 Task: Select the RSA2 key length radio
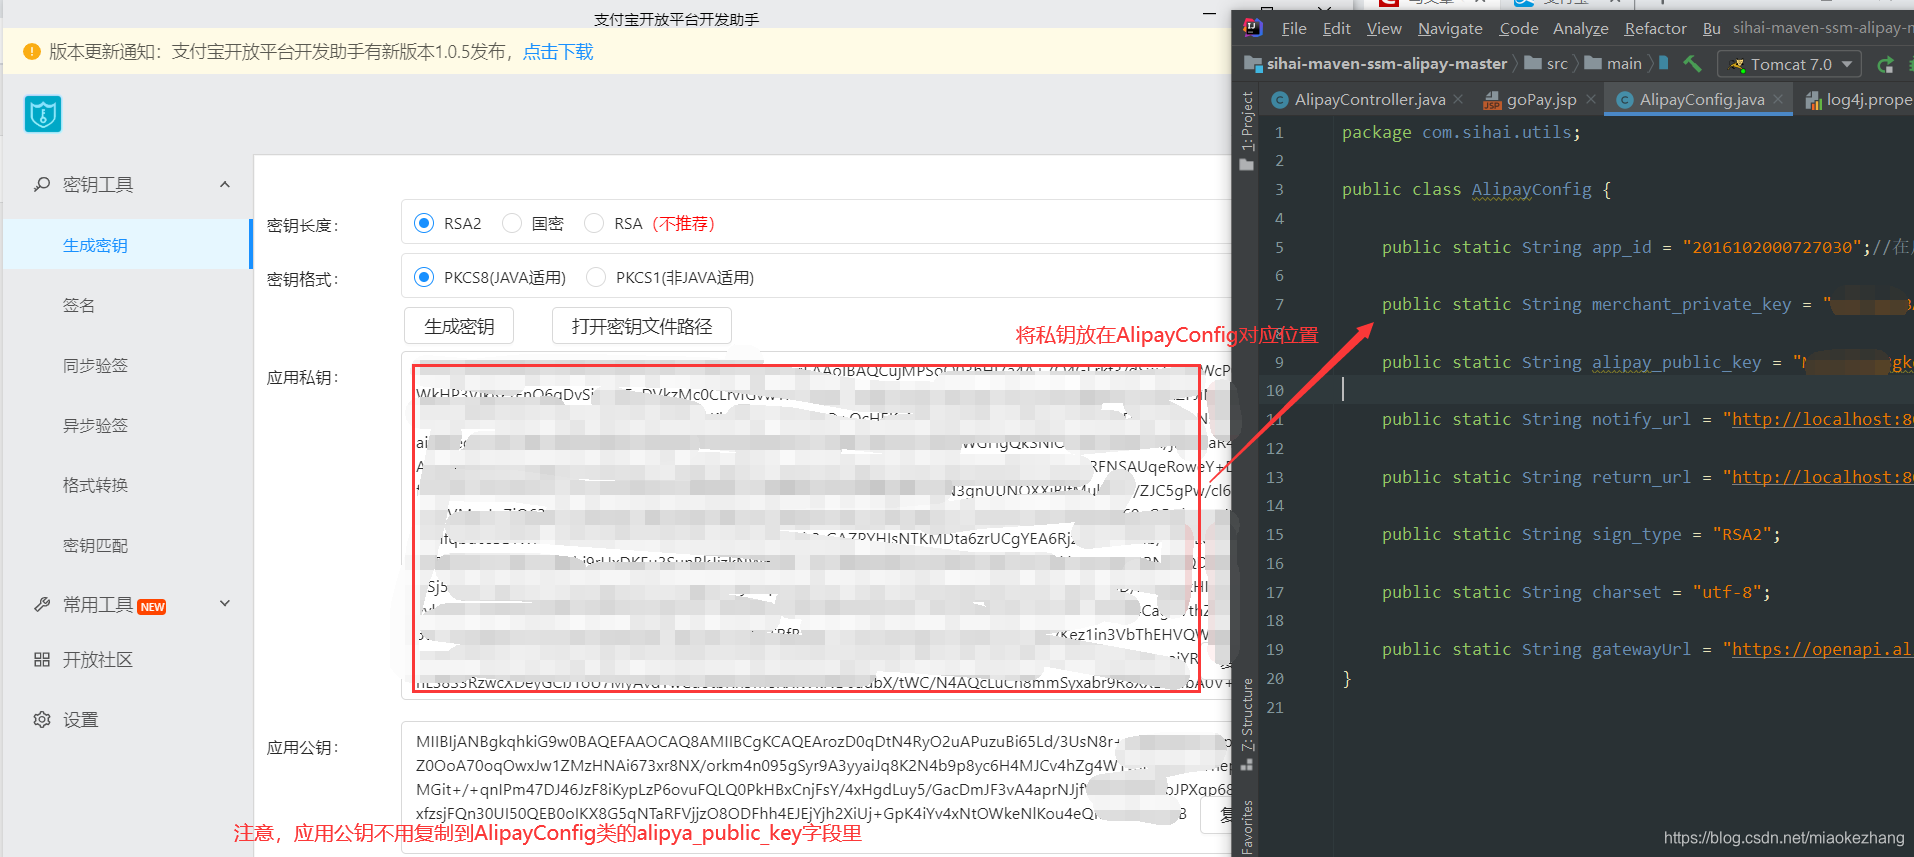click(x=424, y=223)
